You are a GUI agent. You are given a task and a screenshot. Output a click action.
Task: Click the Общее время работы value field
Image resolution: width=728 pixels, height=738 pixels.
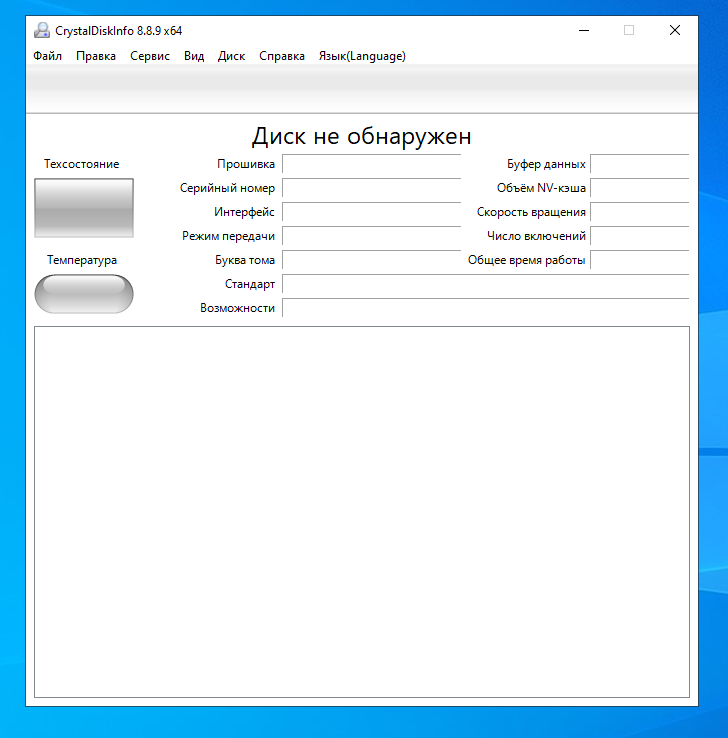coord(640,260)
